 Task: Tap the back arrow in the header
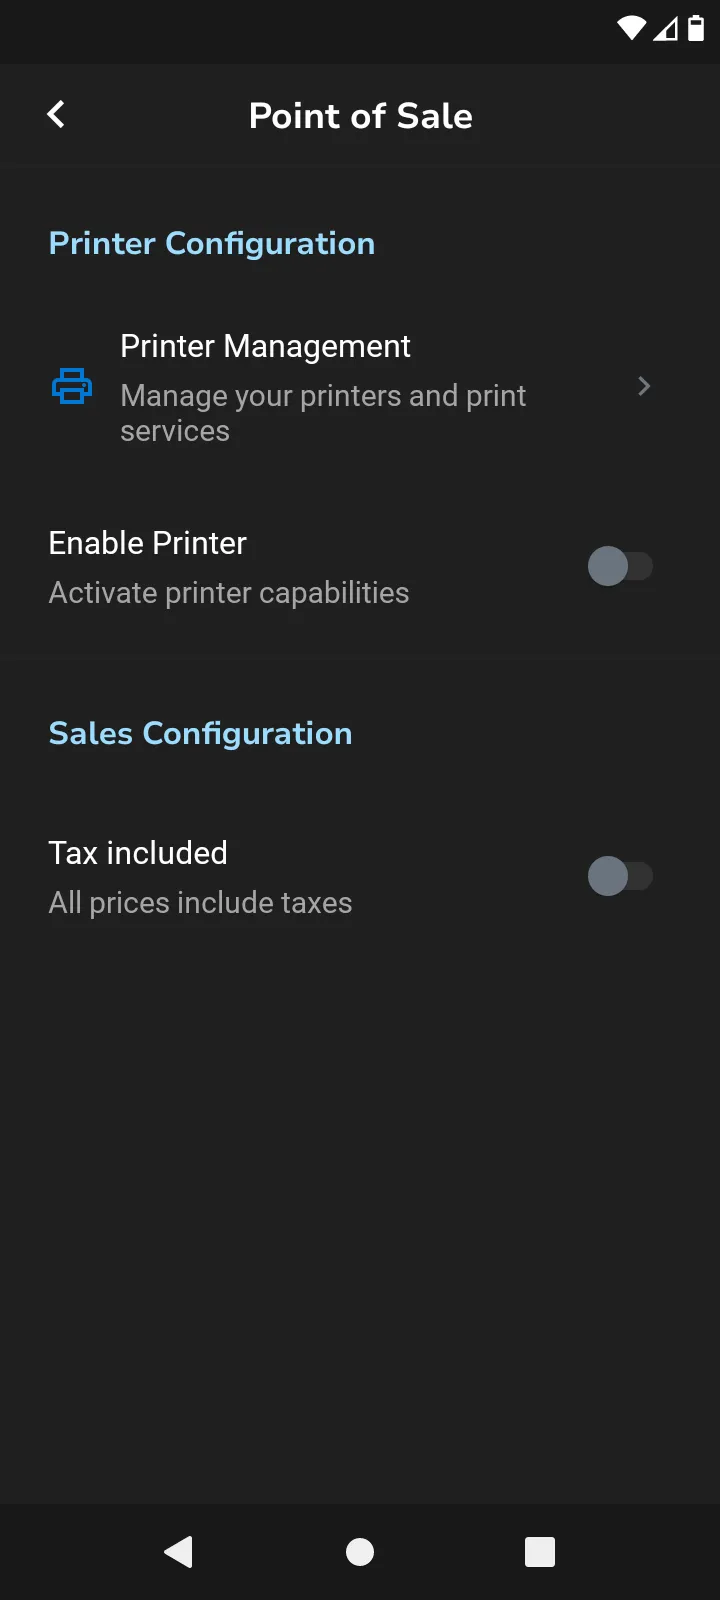coord(56,115)
